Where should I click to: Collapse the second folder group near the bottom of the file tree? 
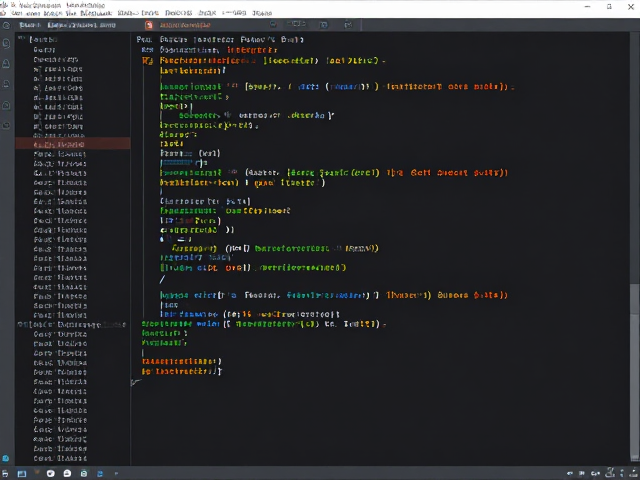pyautogui.click(x=20, y=324)
